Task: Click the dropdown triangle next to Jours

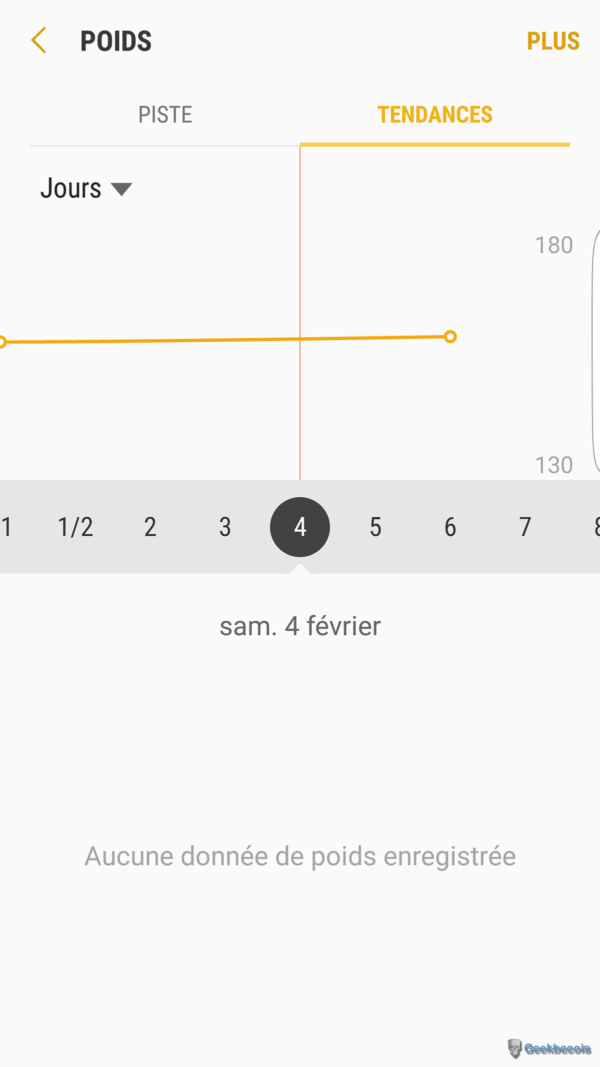Action: (x=122, y=189)
